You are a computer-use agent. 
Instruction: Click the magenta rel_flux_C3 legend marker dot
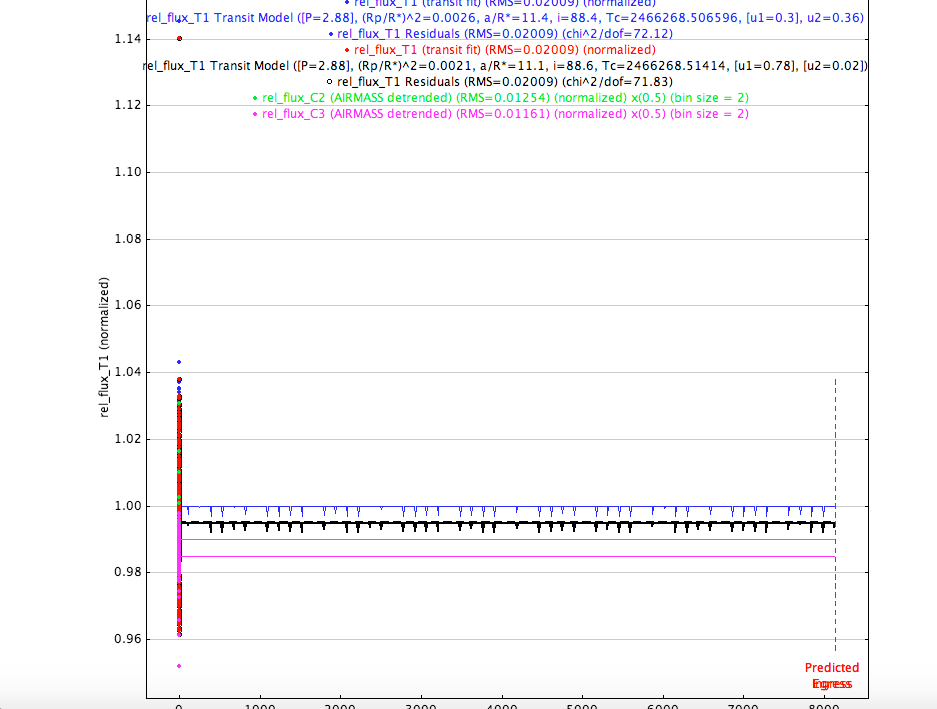coord(255,114)
